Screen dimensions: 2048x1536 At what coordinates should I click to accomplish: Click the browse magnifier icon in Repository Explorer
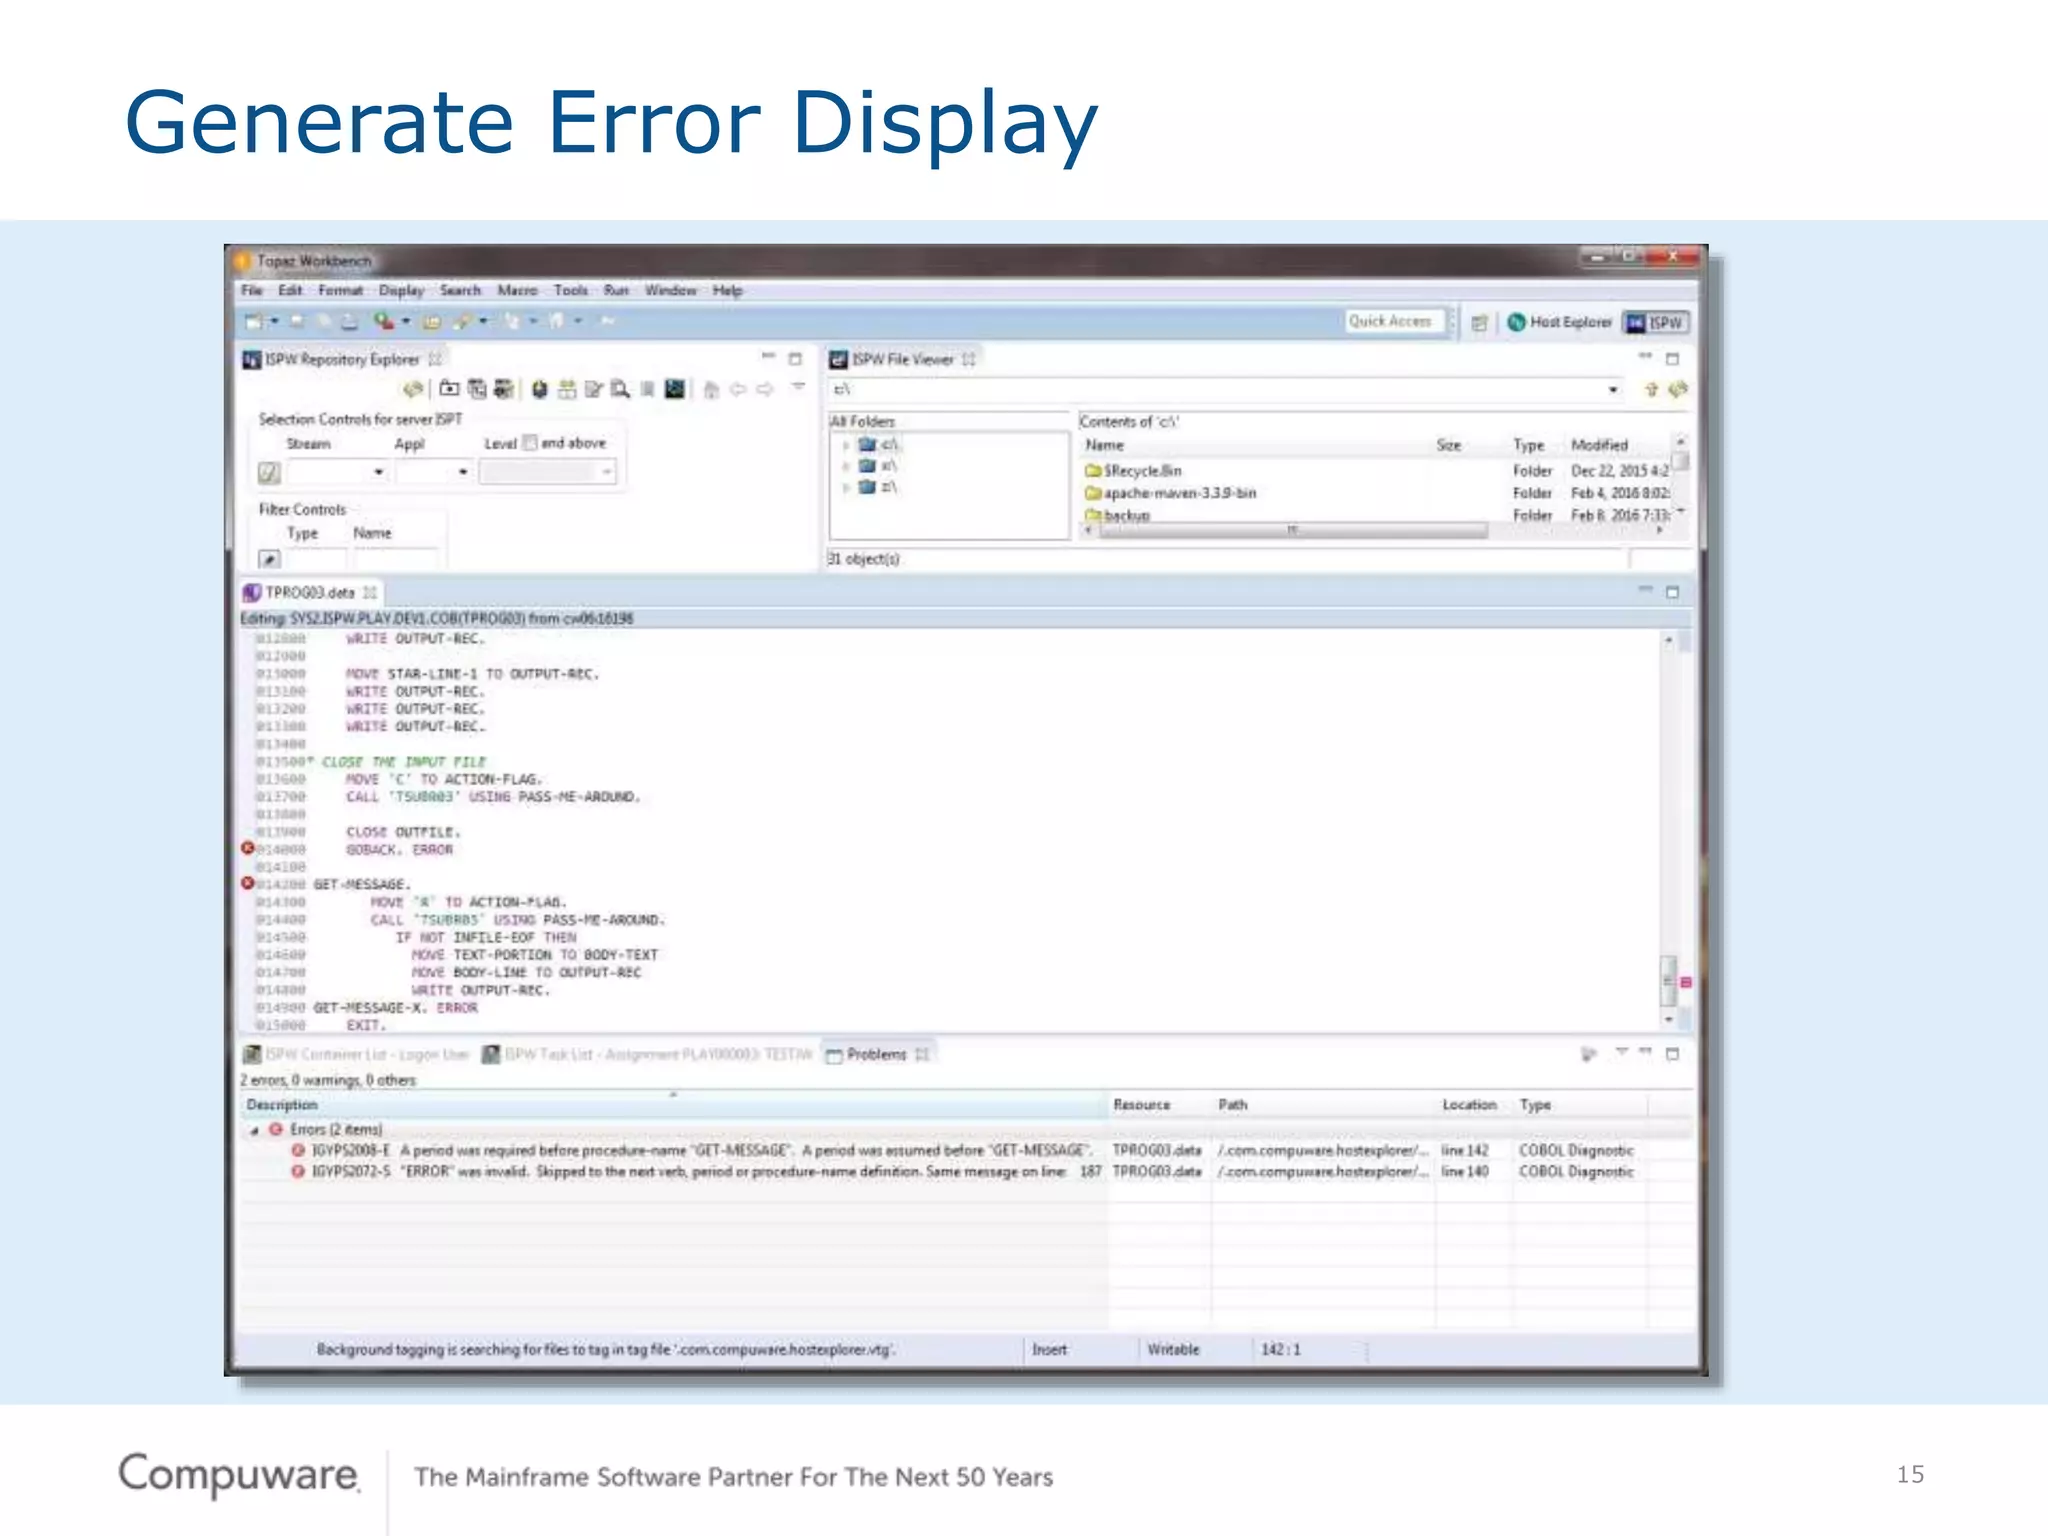coord(621,389)
